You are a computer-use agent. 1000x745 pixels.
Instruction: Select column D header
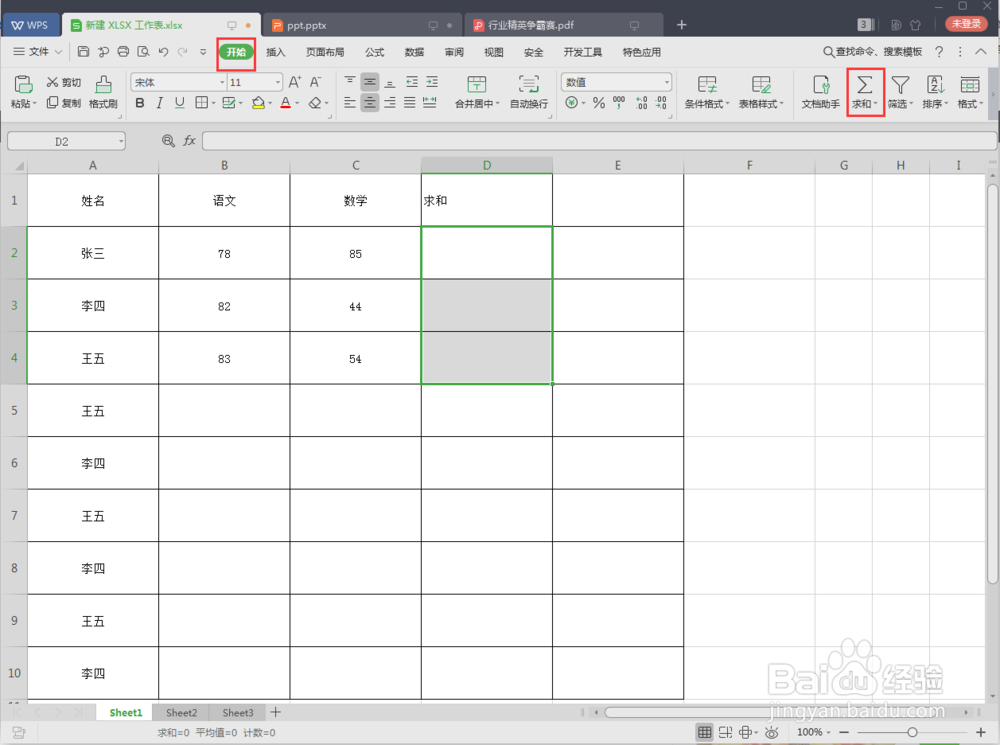[x=487, y=165]
